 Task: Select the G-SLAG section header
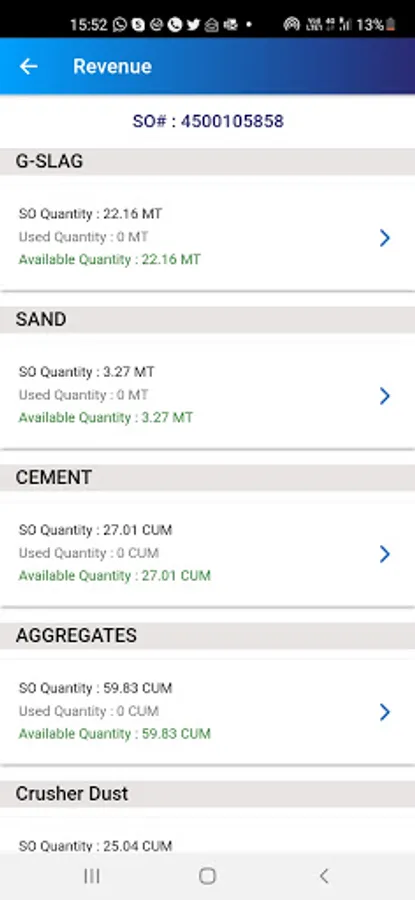(207, 161)
